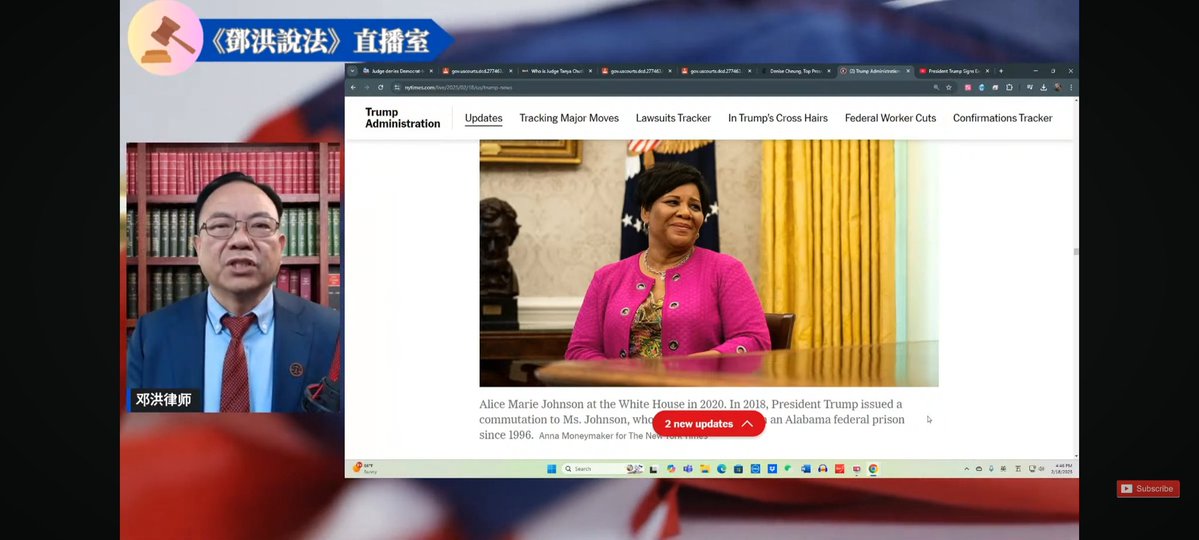1199x540 pixels.
Task: Show hidden system tray icons chevron
Action: coord(967,469)
